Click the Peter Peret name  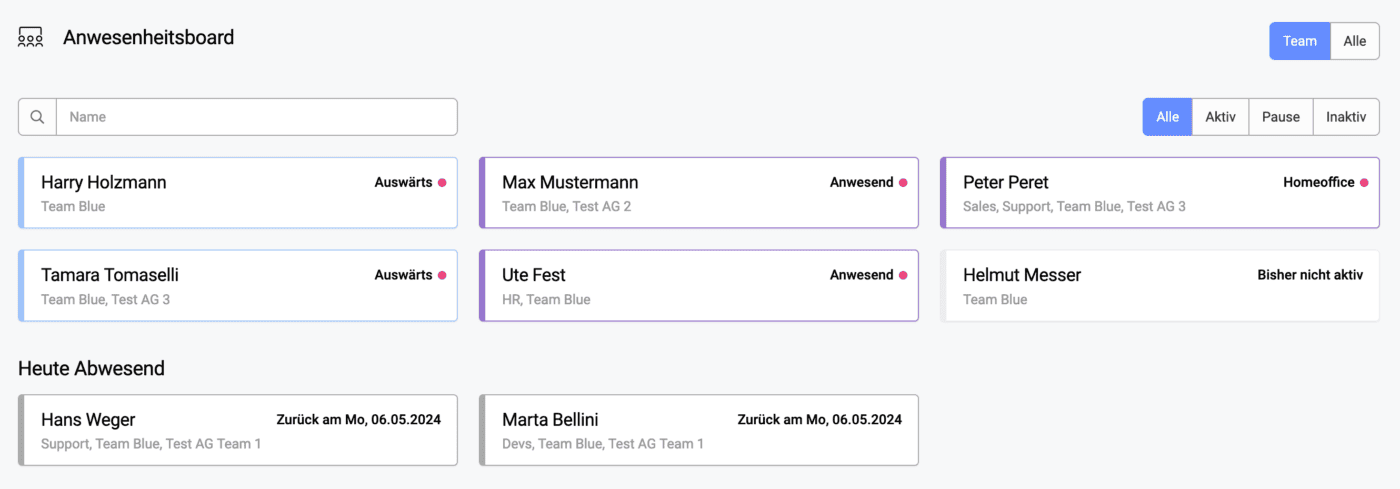1006,183
